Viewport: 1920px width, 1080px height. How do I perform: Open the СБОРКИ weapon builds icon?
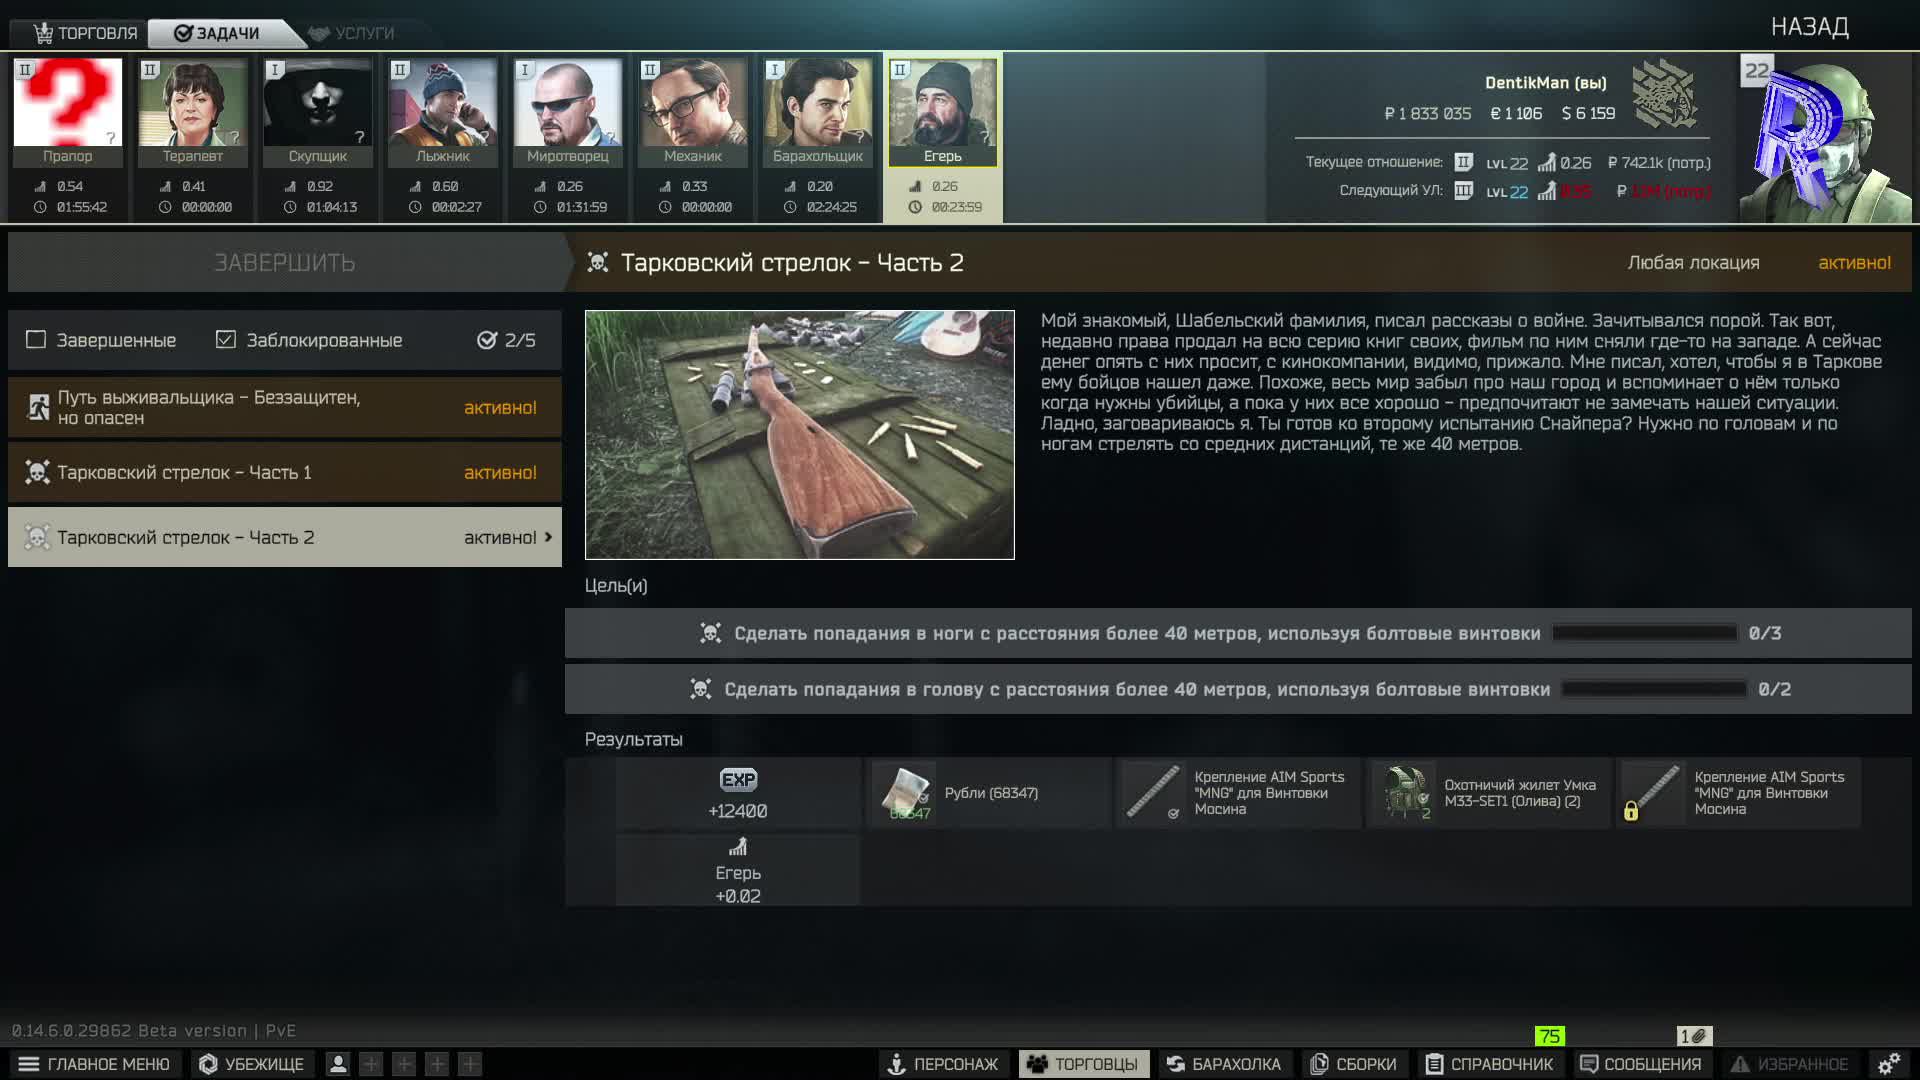point(1319,1064)
